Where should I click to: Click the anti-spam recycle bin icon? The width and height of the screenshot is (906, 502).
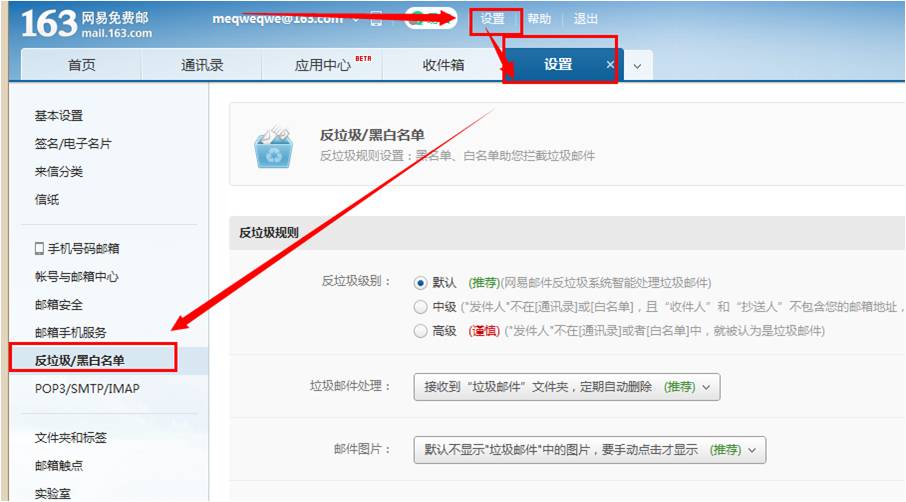(x=273, y=147)
